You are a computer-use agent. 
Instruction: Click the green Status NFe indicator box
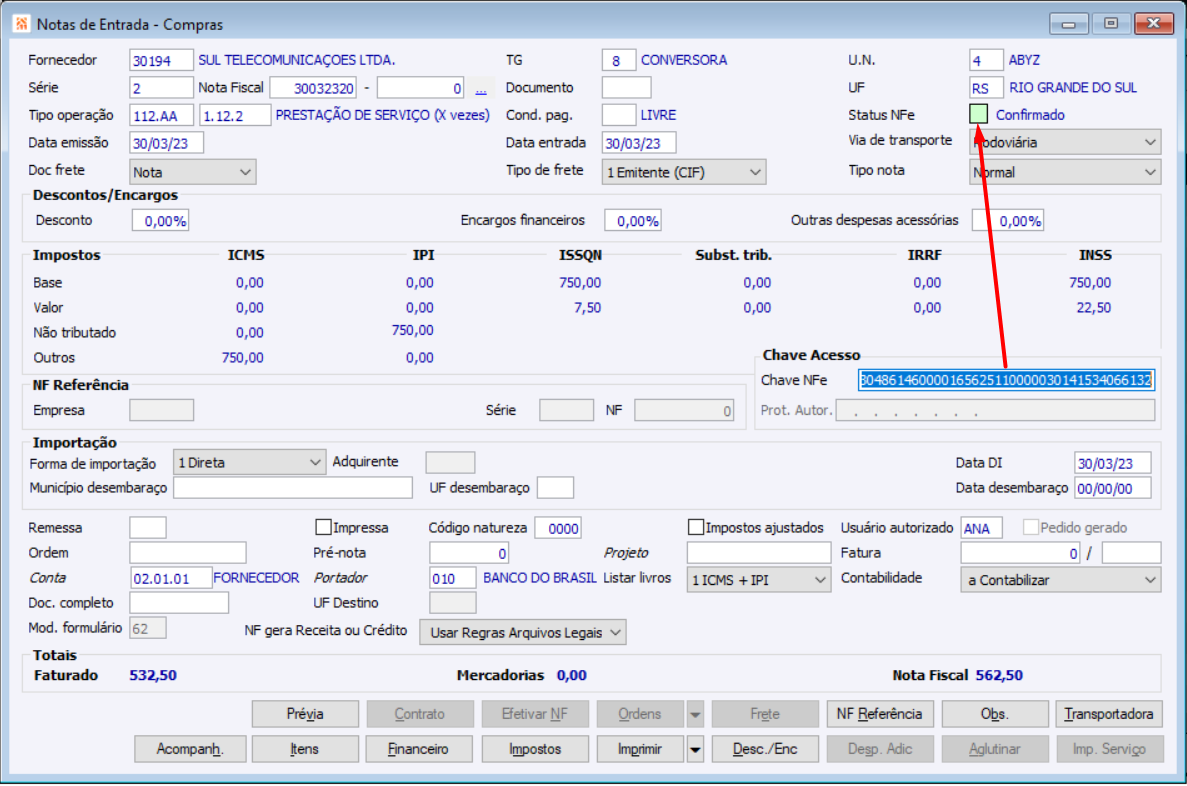[x=978, y=114]
